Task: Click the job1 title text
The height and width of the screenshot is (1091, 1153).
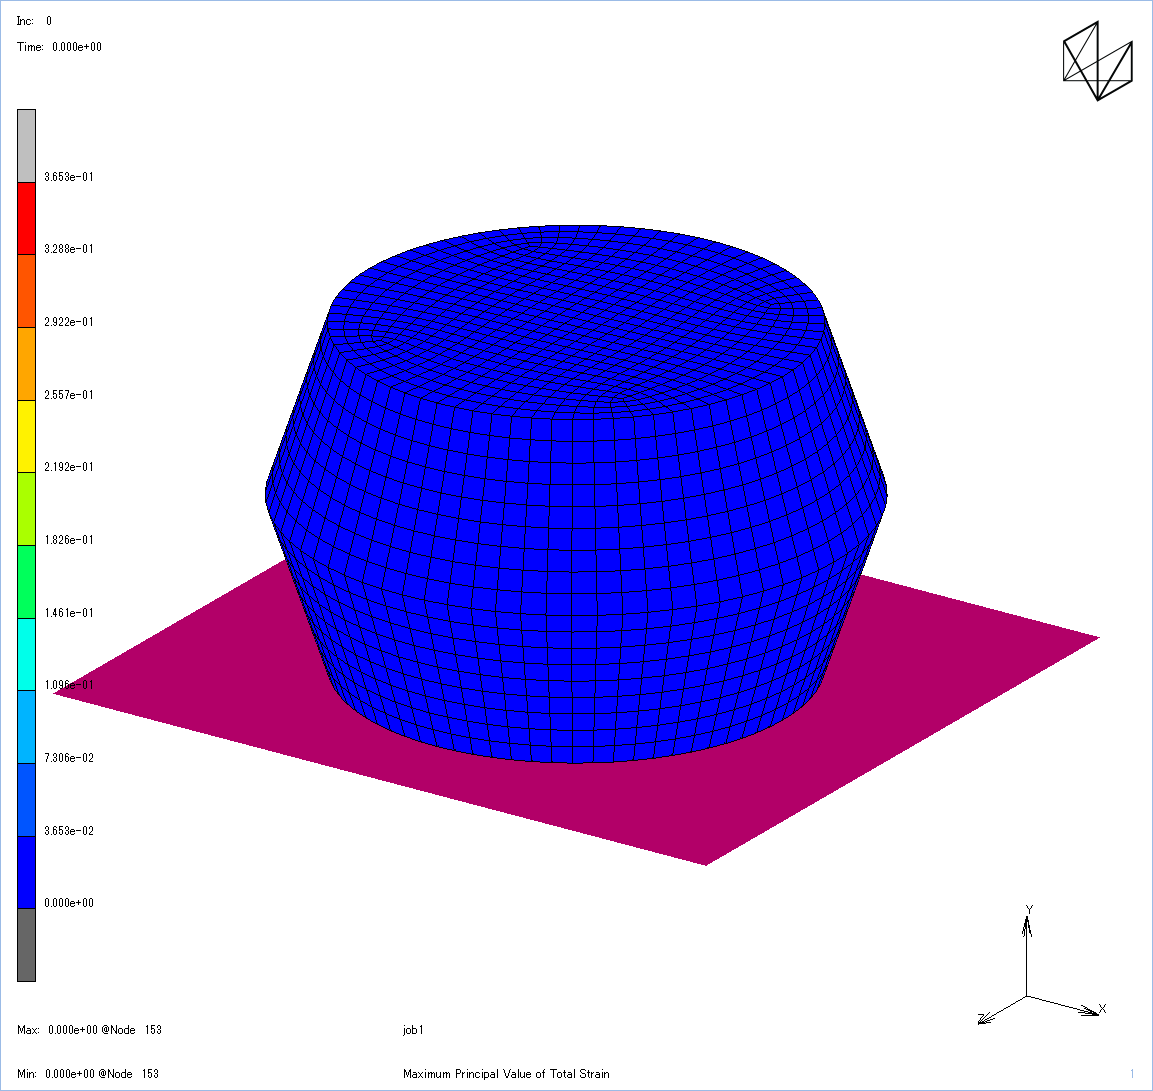Action: 413,1030
